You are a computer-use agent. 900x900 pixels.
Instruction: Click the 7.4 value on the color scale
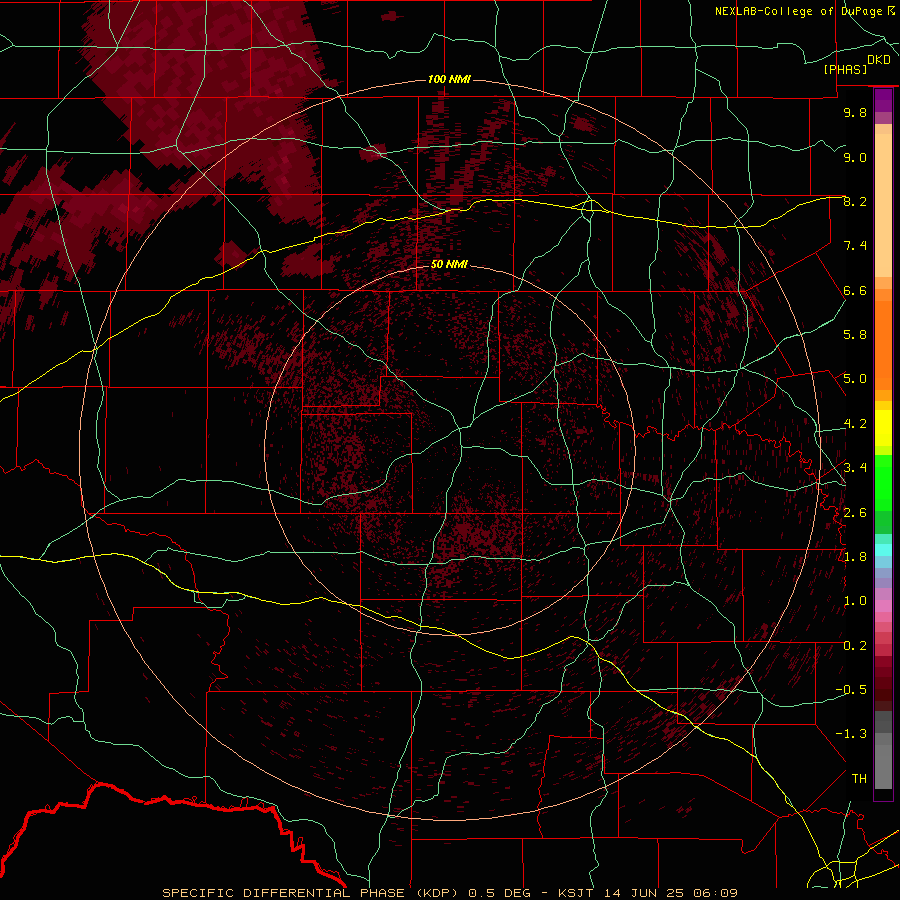(x=855, y=246)
